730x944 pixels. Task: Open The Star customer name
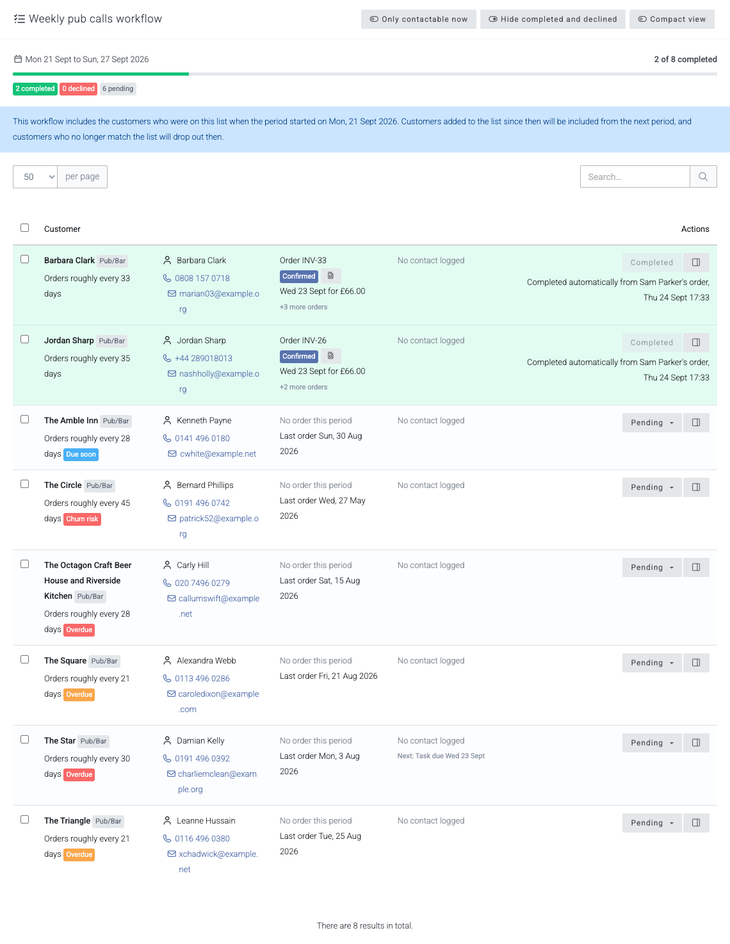click(x=60, y=741)
